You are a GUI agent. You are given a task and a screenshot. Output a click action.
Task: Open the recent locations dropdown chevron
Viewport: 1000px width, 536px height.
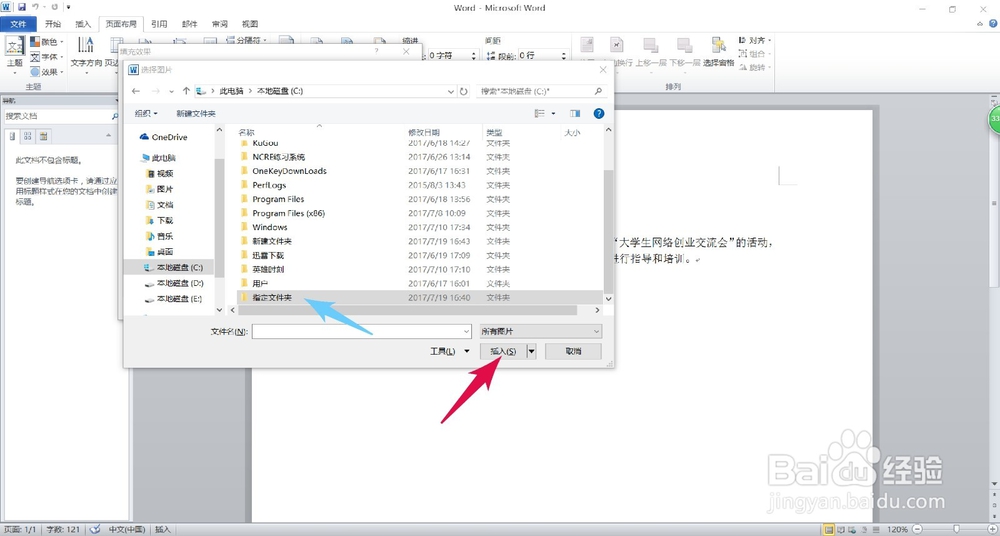(172, 92)
